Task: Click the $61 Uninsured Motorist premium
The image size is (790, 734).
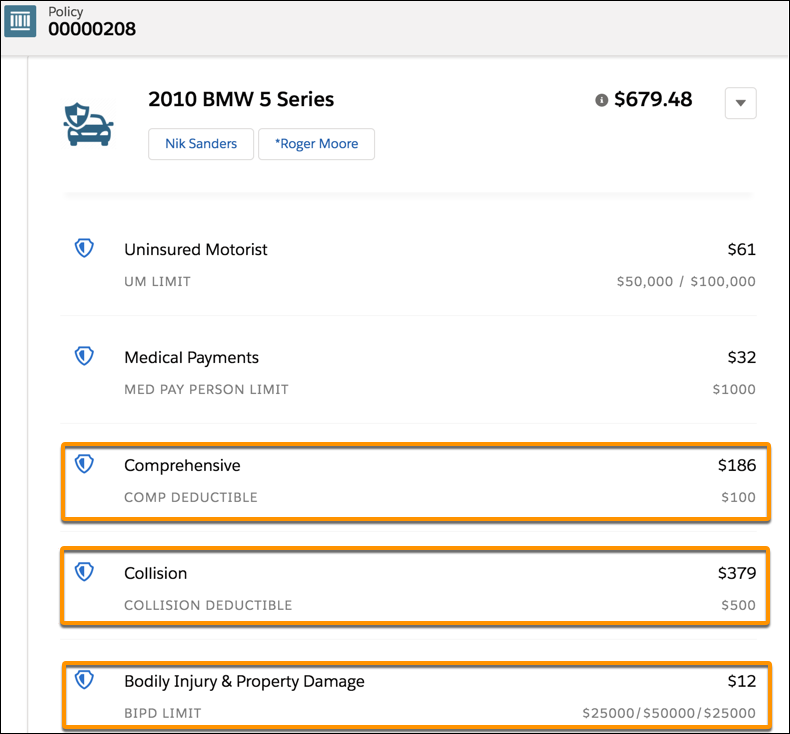Action: 742,249
